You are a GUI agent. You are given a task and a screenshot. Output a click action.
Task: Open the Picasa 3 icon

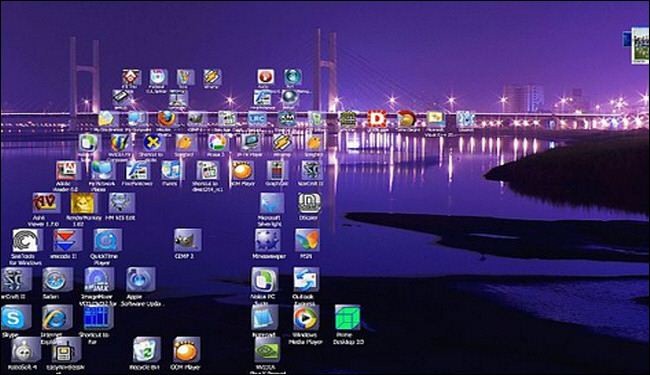coord(218,143)
